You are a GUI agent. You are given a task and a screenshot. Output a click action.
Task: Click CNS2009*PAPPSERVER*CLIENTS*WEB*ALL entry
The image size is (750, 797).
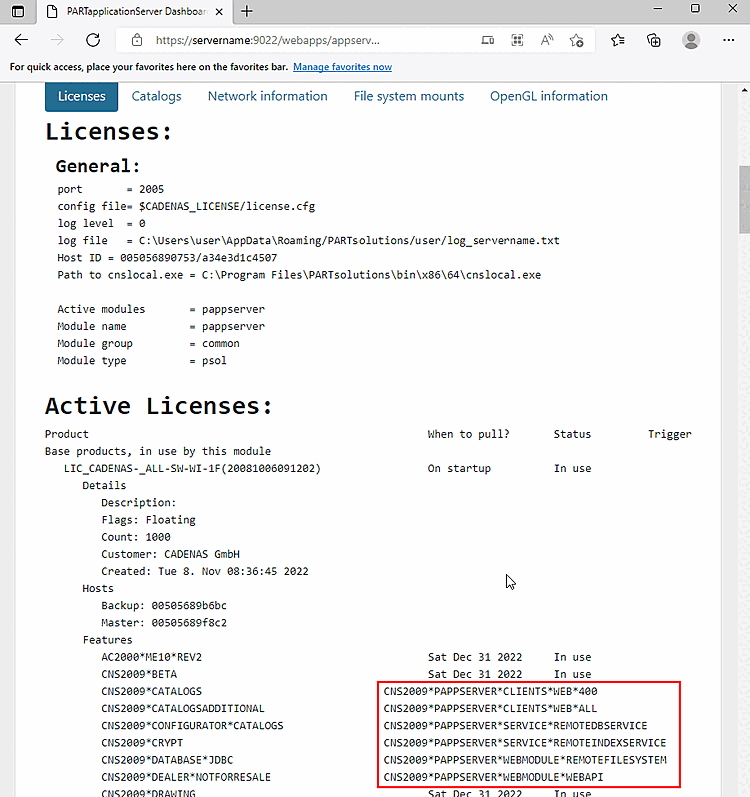[x=490, y=709]
